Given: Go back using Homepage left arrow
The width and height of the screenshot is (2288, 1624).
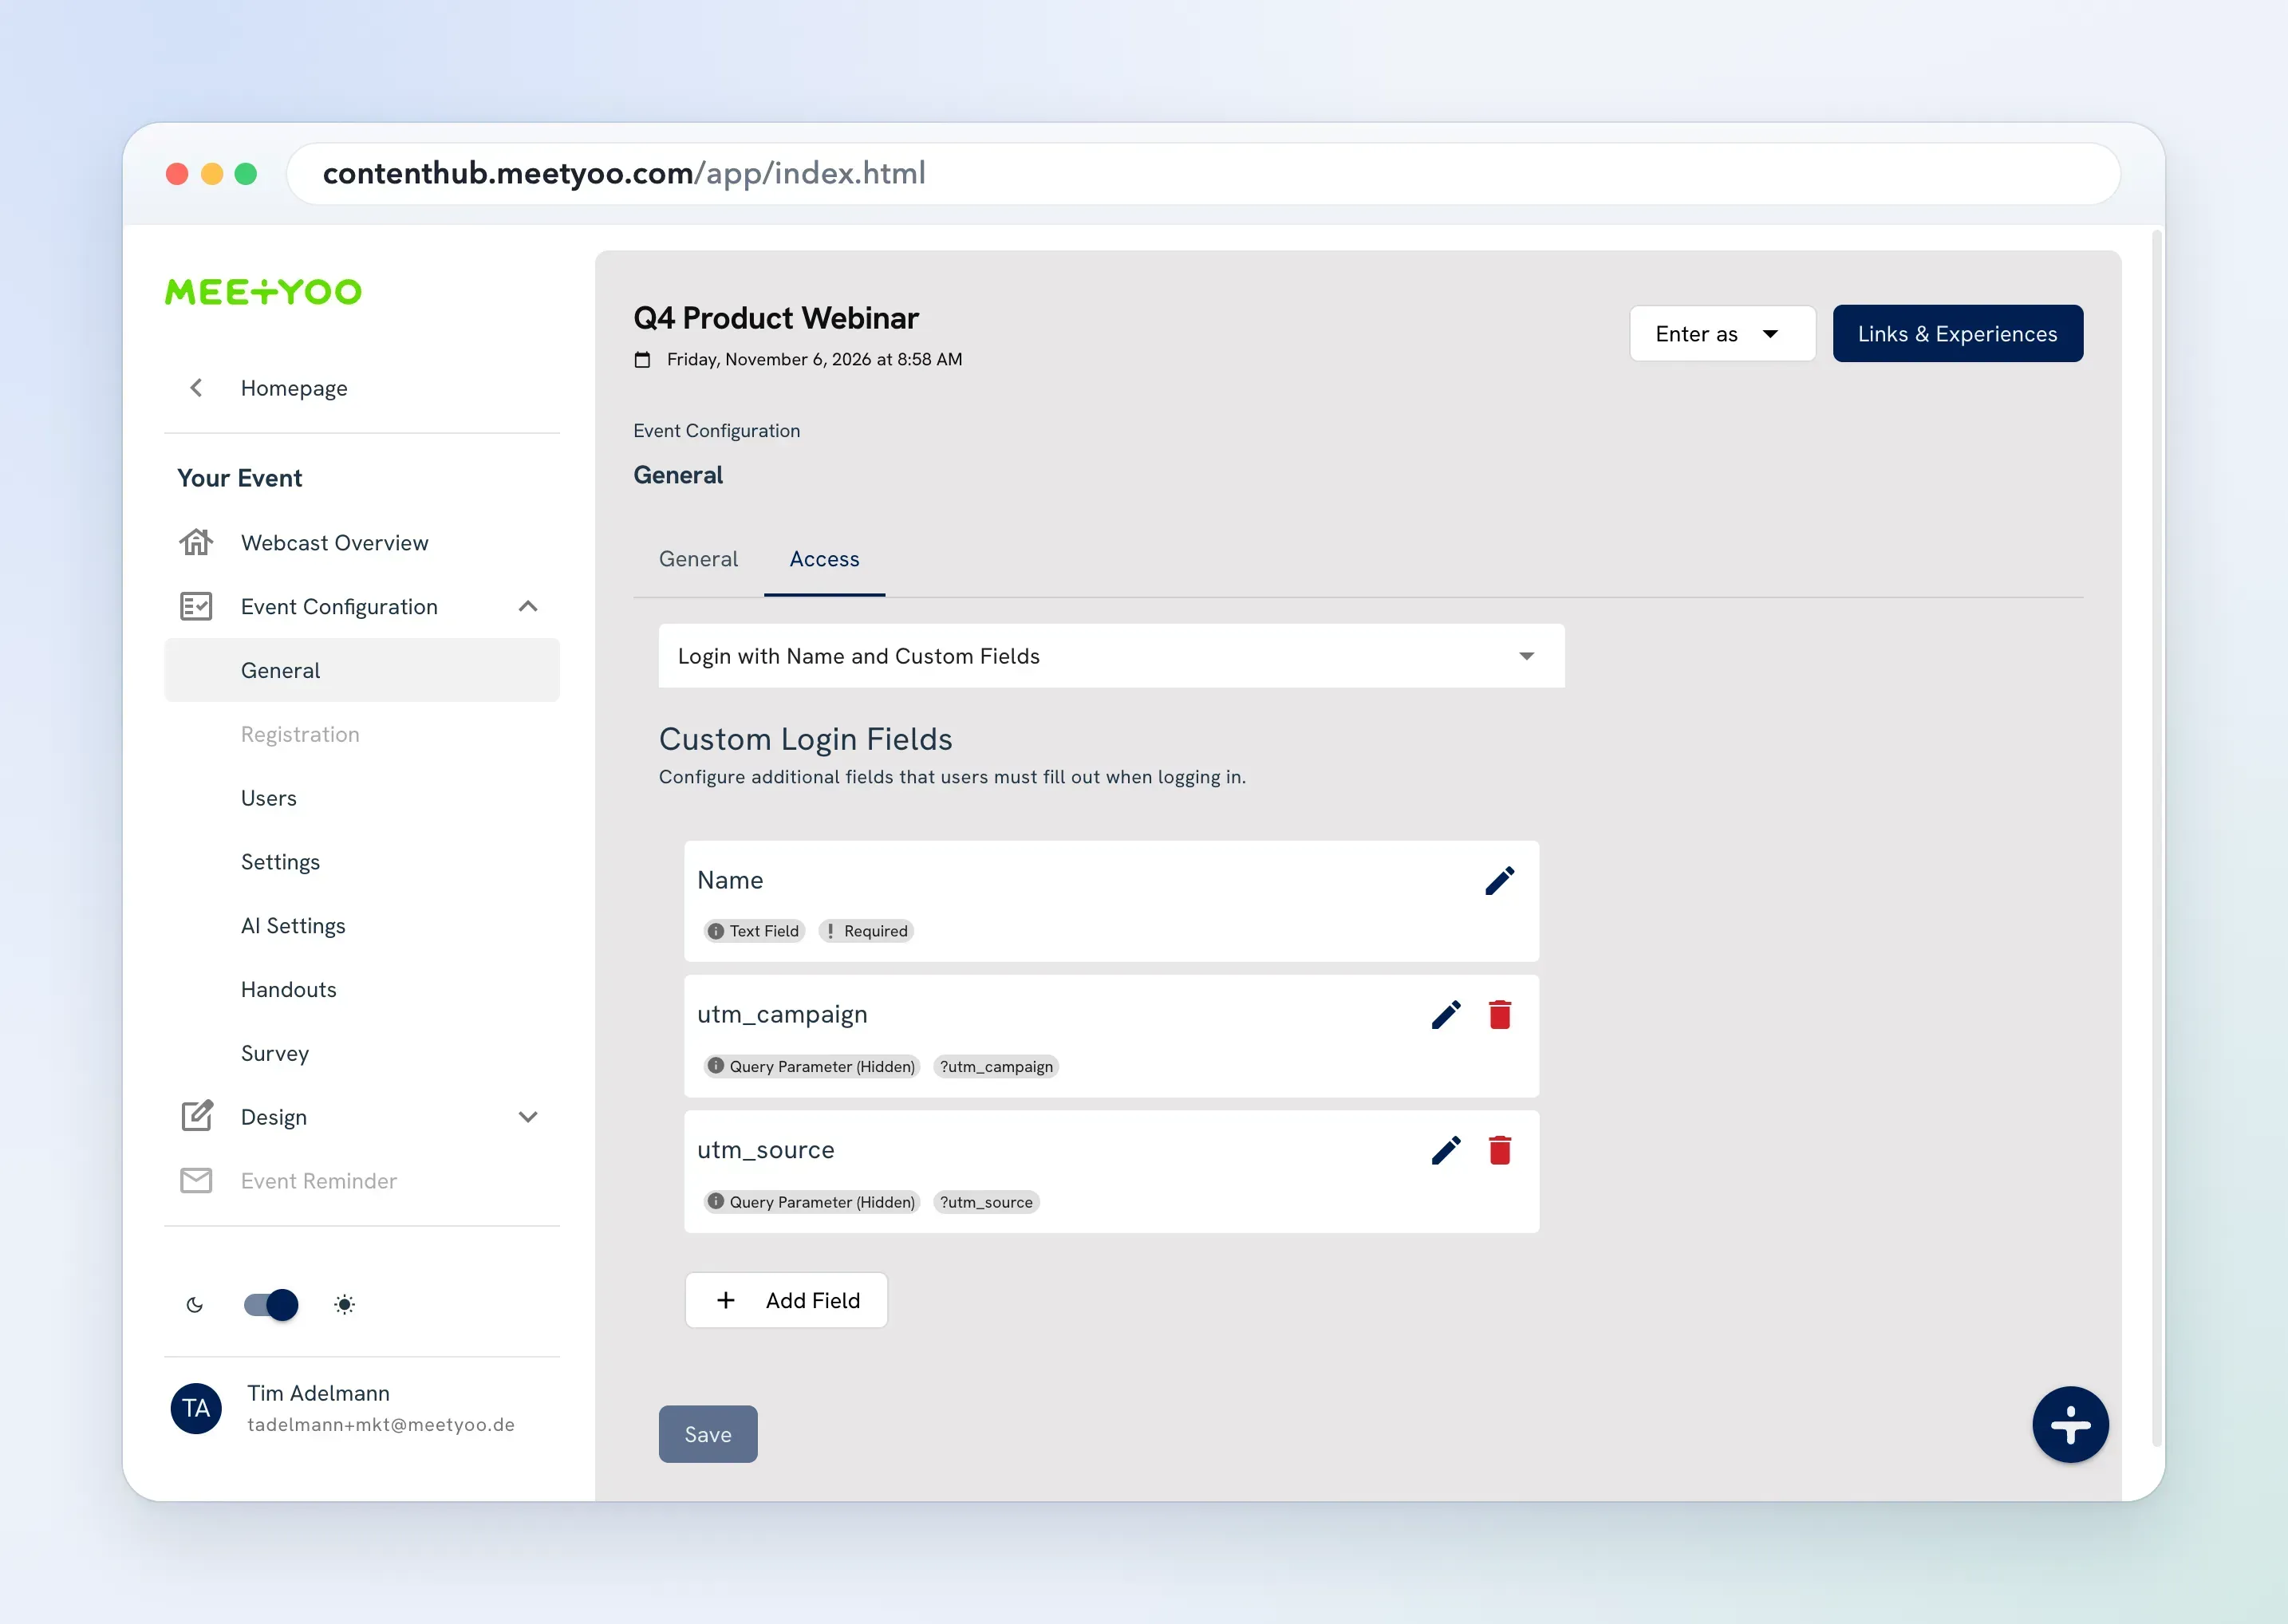Looking at the screenshot, I should 196,388.
